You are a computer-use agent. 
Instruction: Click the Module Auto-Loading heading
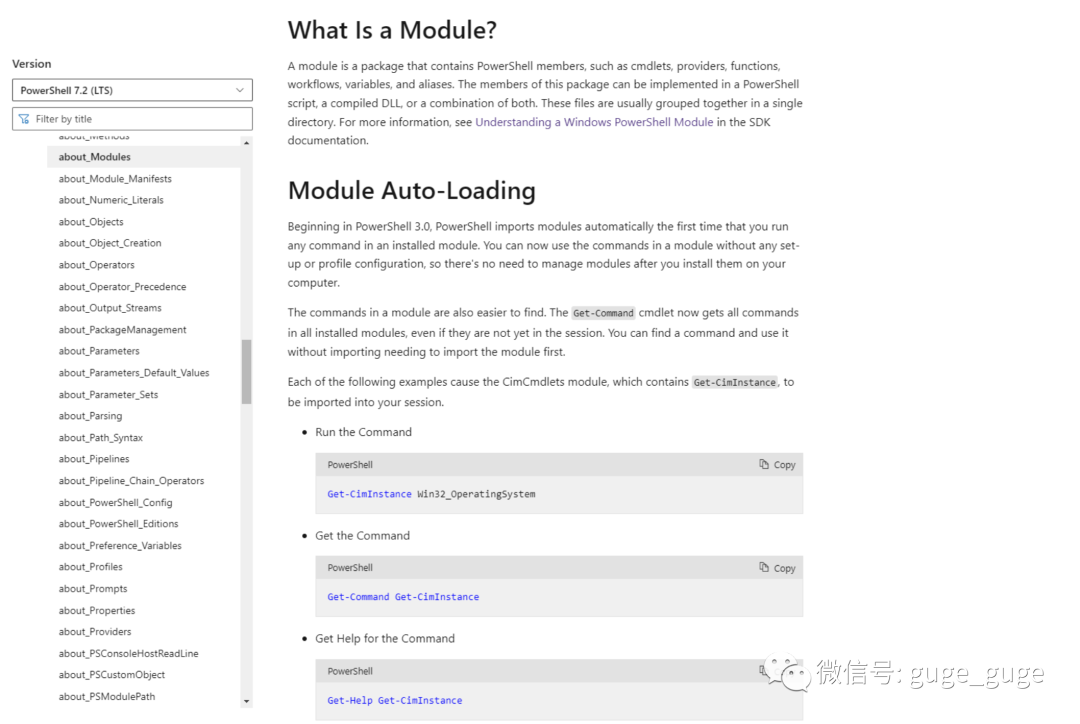(x=411, y=191)
